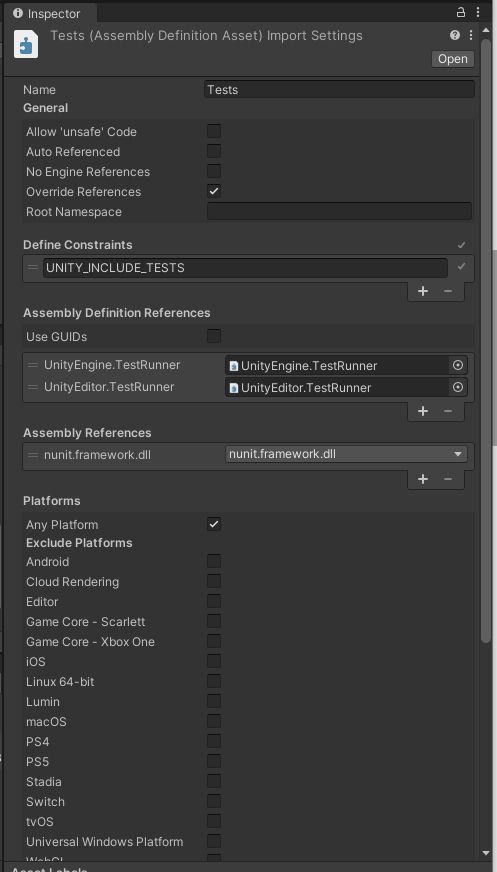Open nunit.framework.dll assembly reference dropdown

tap(346, 454)
